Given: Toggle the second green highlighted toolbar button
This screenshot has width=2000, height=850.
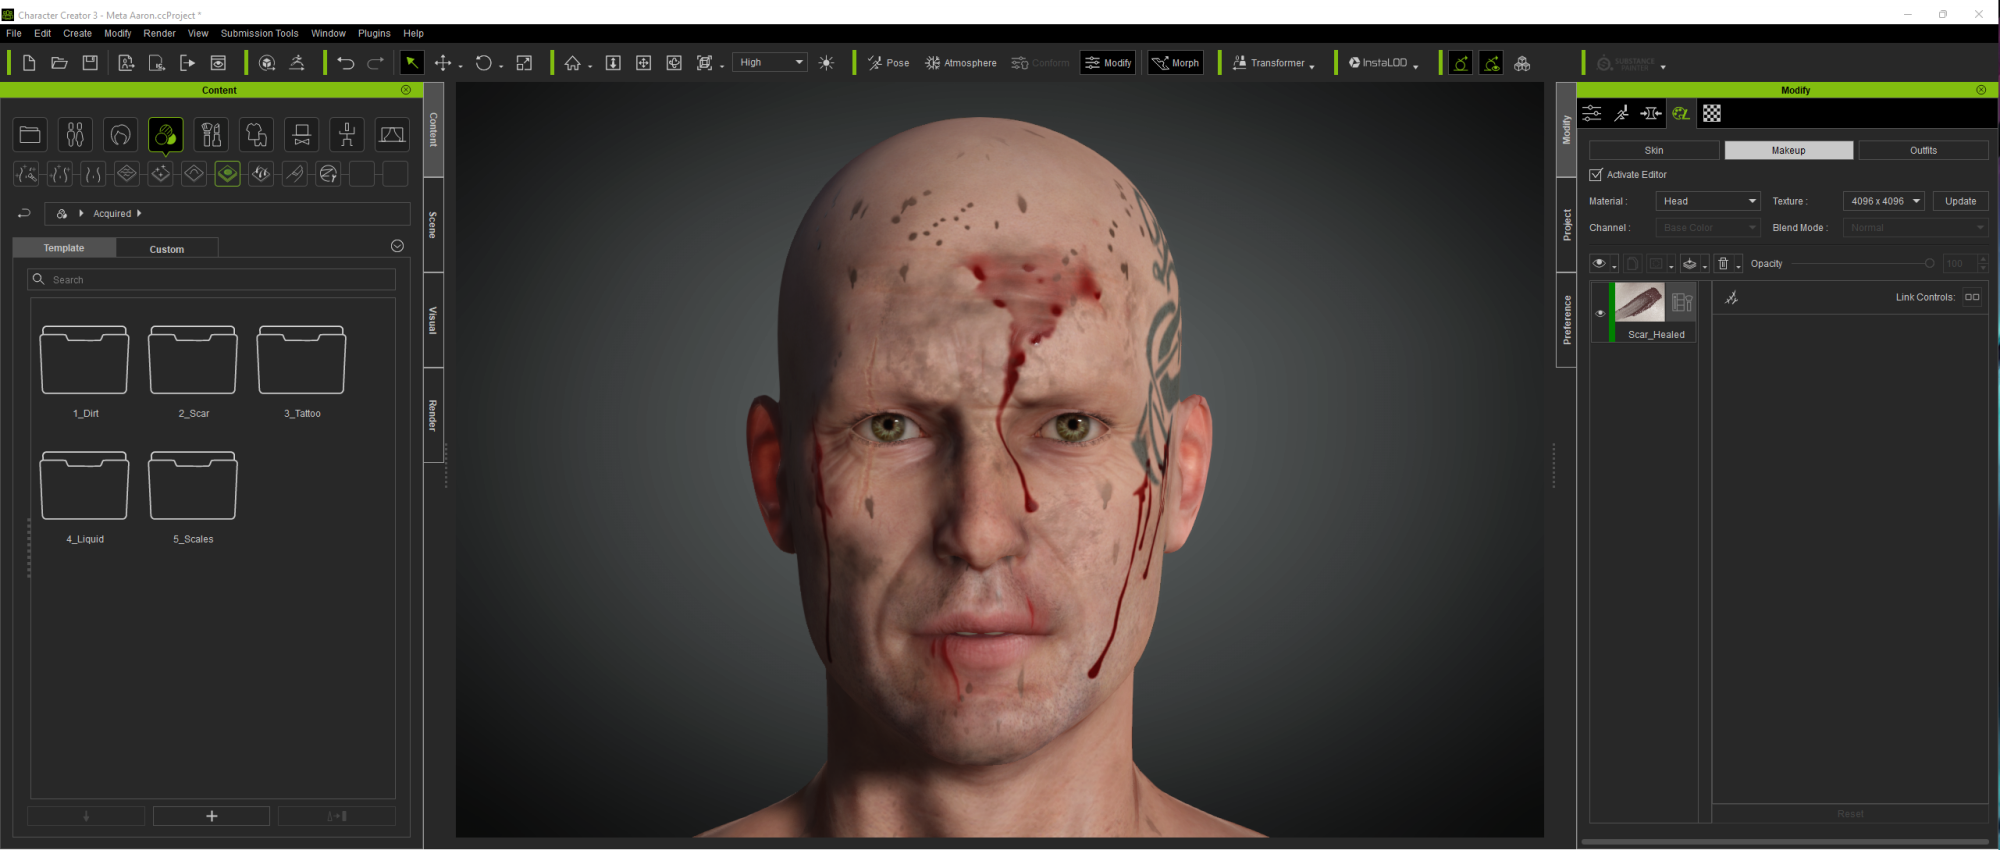Looking at the screenshot, I should [1491, 63].
